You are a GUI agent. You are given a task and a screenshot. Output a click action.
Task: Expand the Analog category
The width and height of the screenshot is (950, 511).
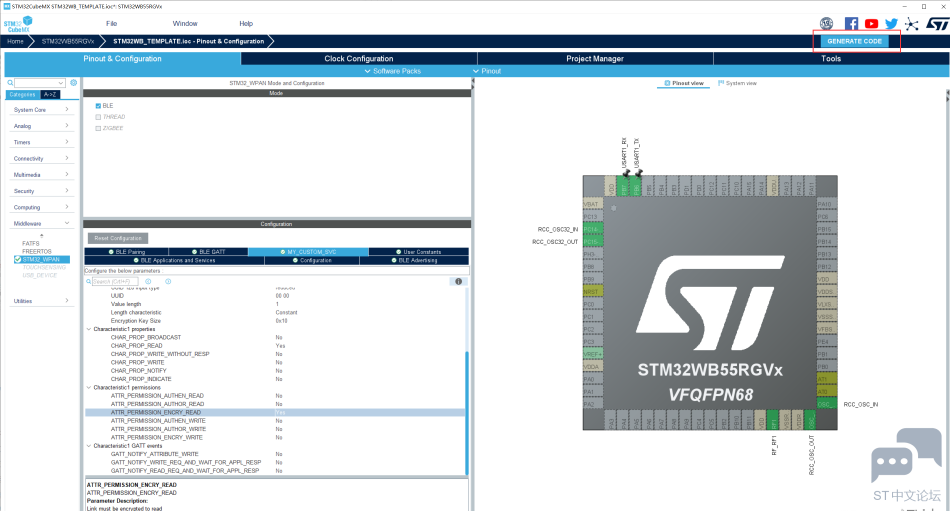[x=41, y=126]
